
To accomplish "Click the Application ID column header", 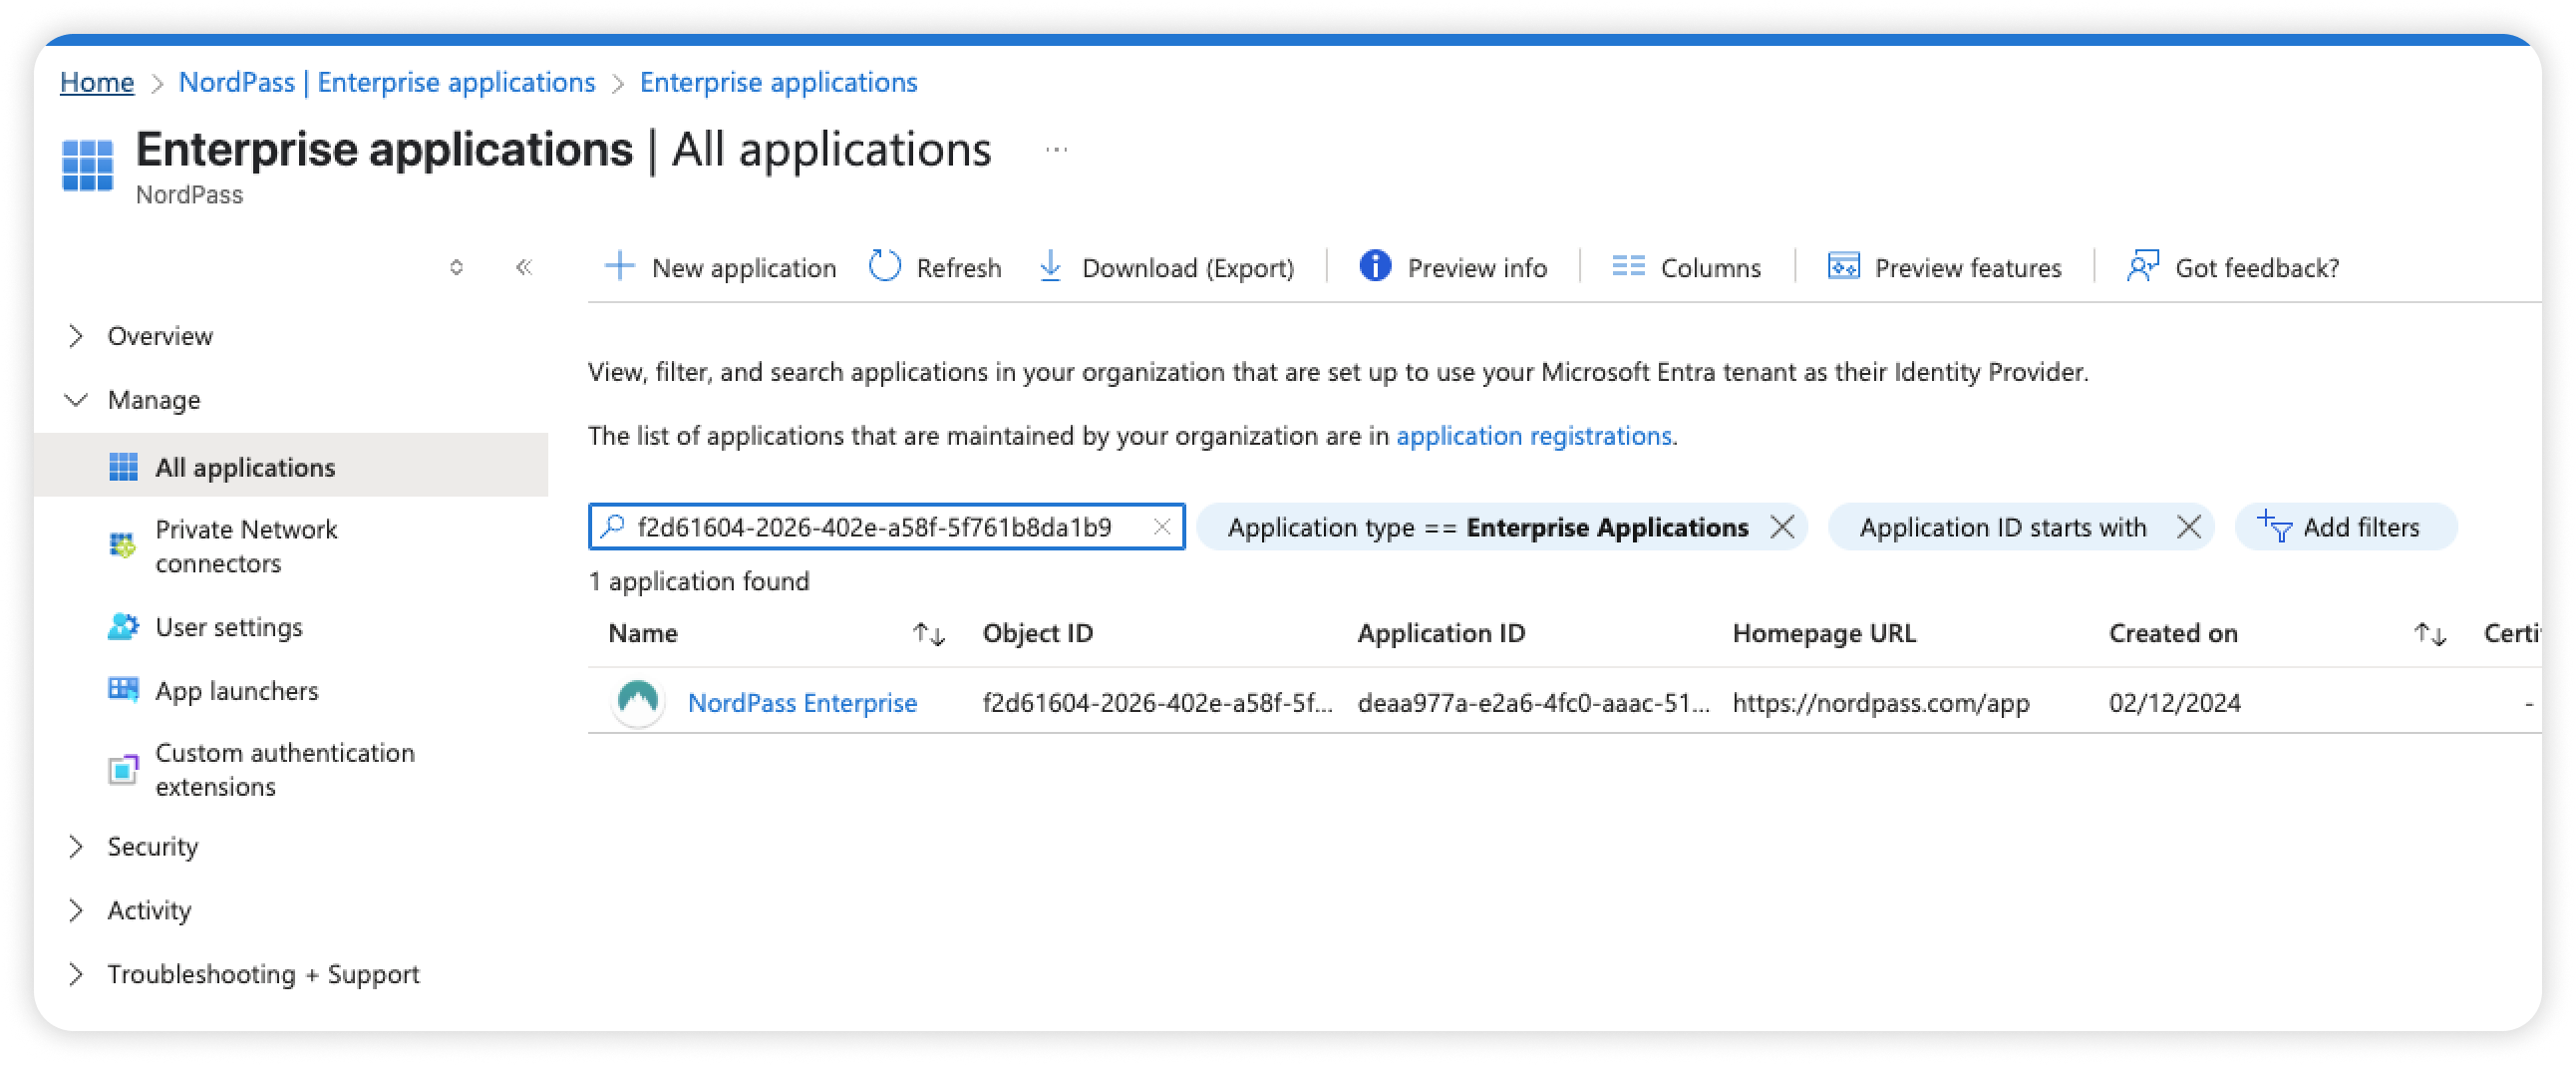I will pyautogui.click(x=1440, y=633).
